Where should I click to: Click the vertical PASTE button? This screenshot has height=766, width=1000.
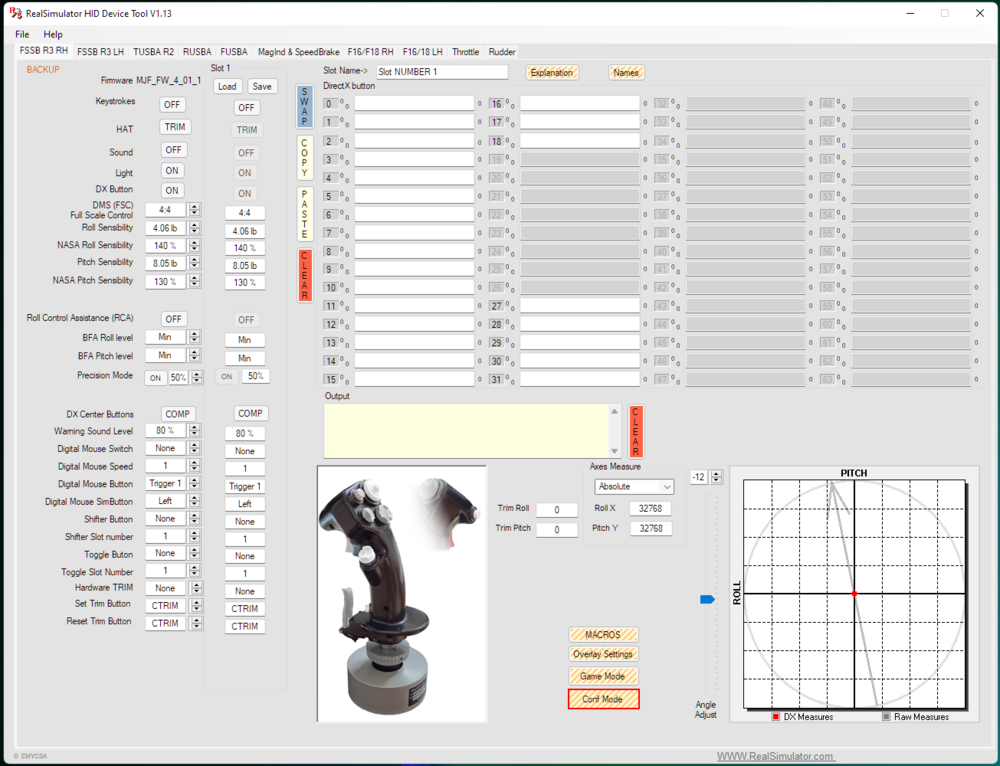click(x=305, y=213)
